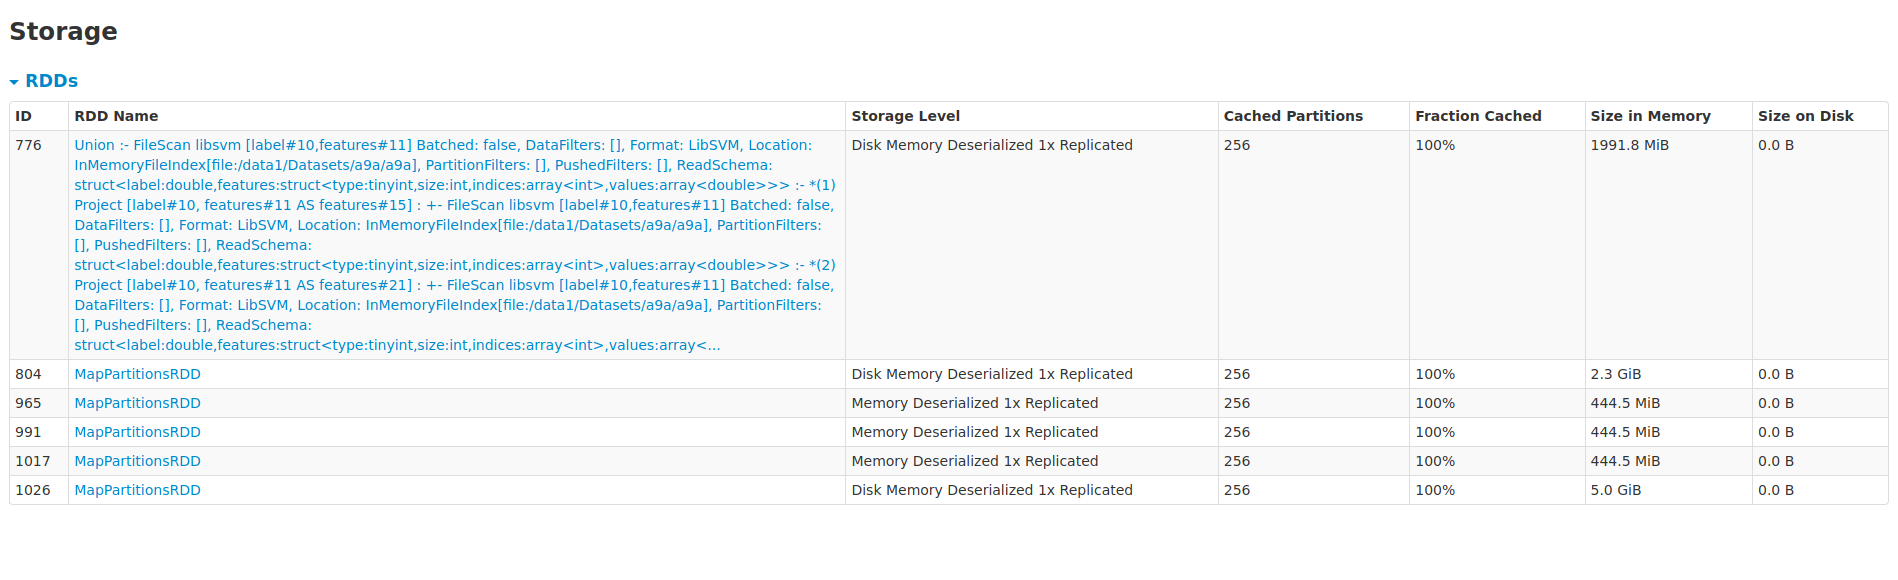Sort by Size in Memory header
Viewport: 1898px width, 580px height.
pos(1650,116)
